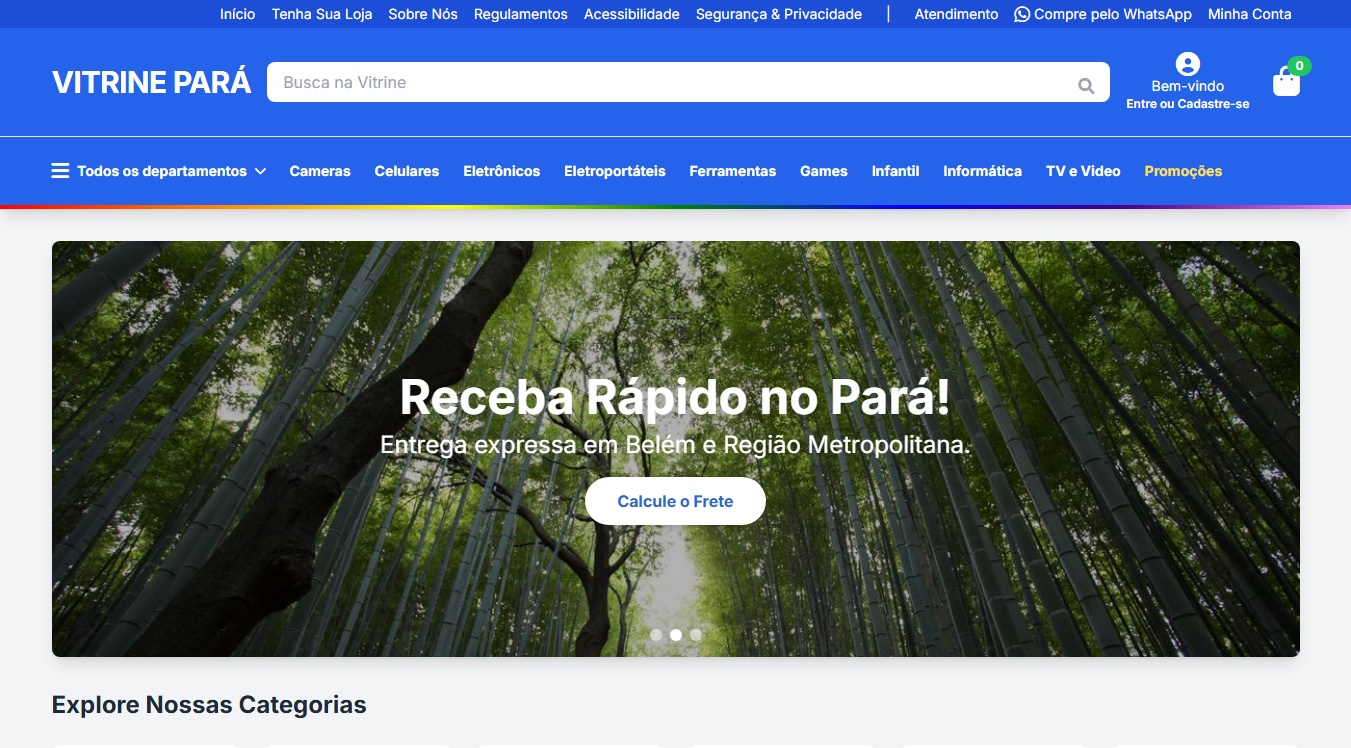Screen dimensions: 1351x748
Task: Open the Games category menu
Action: pyautogui.click(x=824, y=171)
